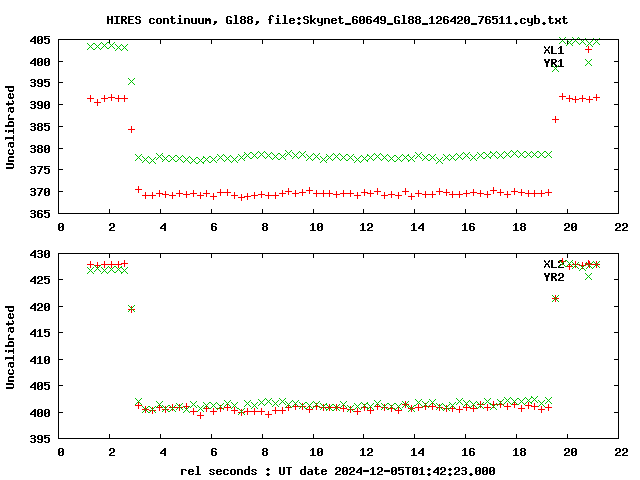Click the 430 tick label on bottom plot
Viewport: 640px width, 480px height.
pos(40,254)
